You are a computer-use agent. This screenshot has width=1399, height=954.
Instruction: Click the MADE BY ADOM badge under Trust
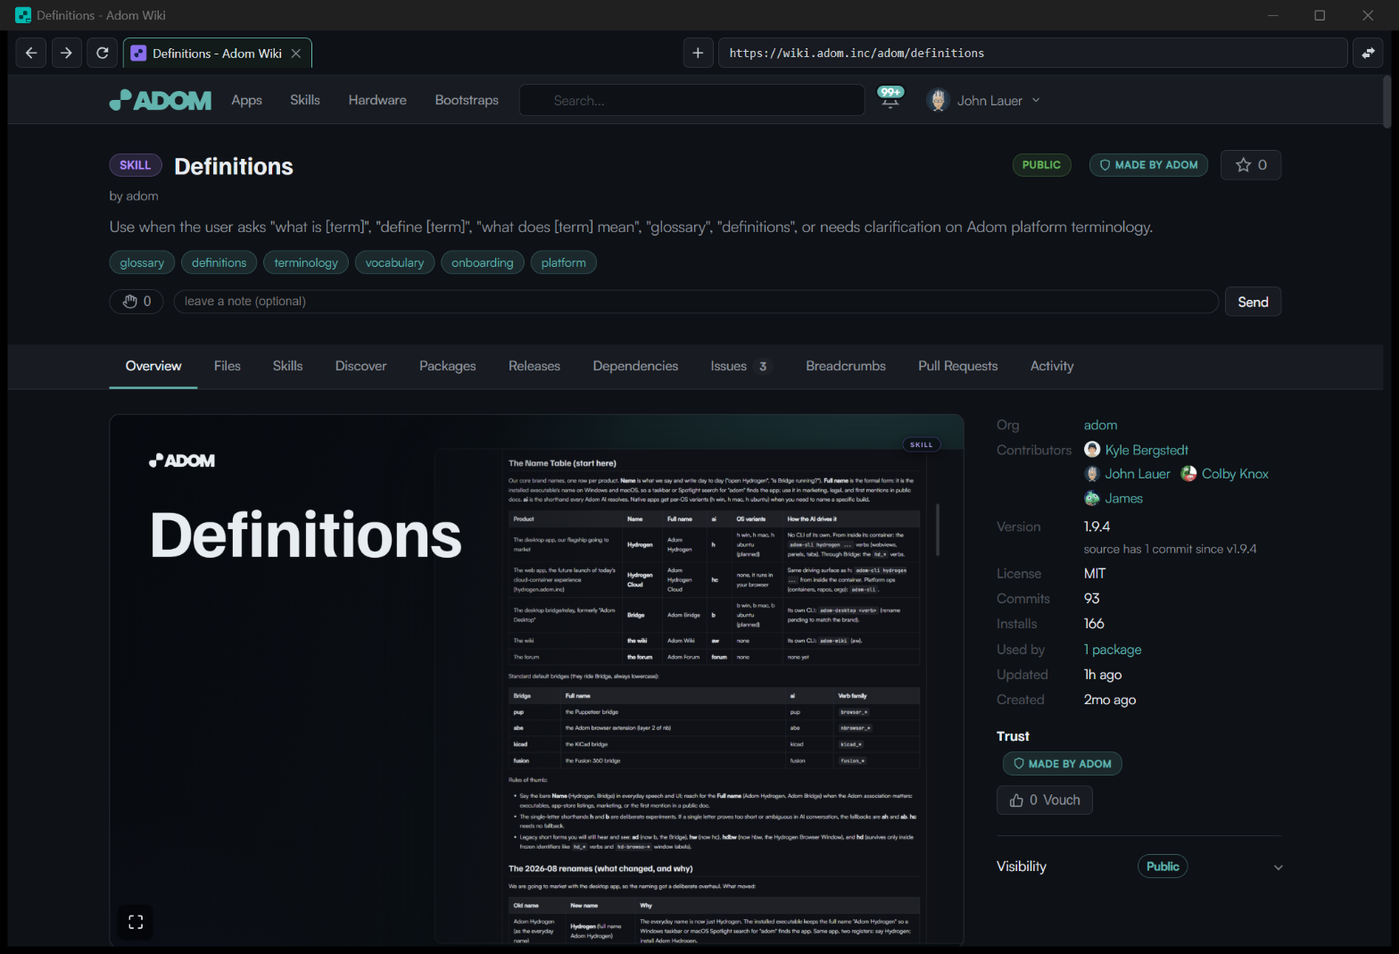pyautogui.click(x=1062, y=764)
